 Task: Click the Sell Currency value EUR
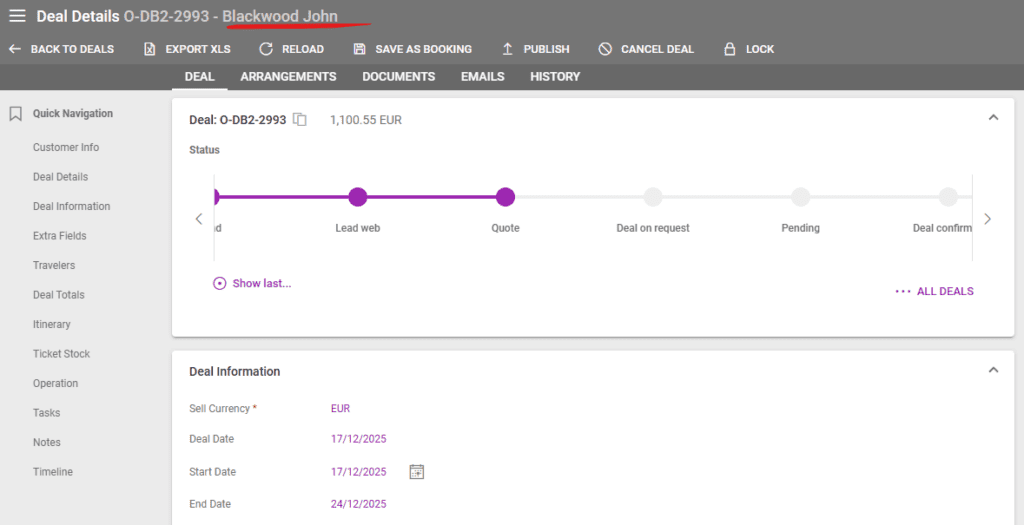pyautogui.click(x=340, y=408)
